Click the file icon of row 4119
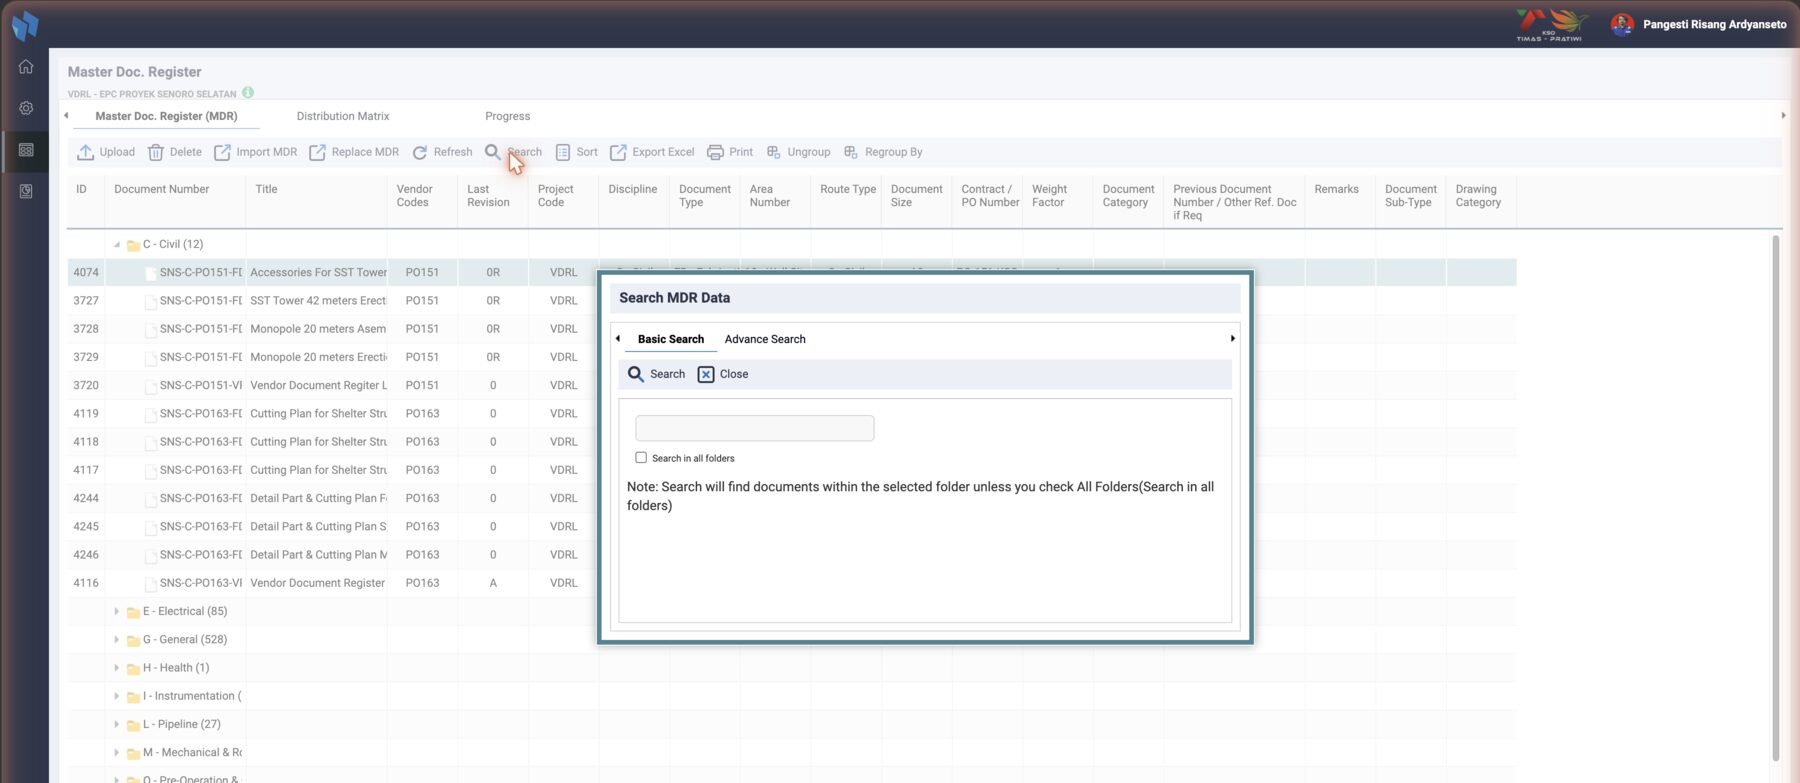 tap(151, 413)
